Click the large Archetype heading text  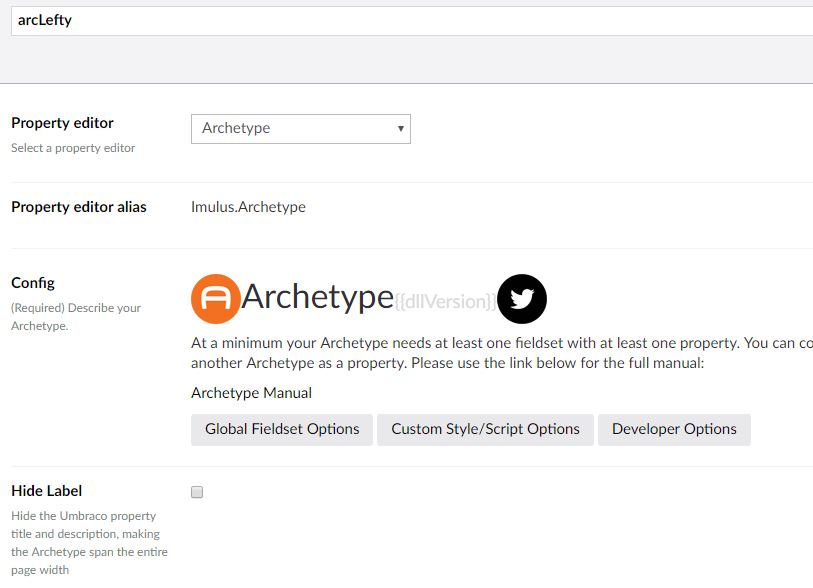click(x=317, y=297)
